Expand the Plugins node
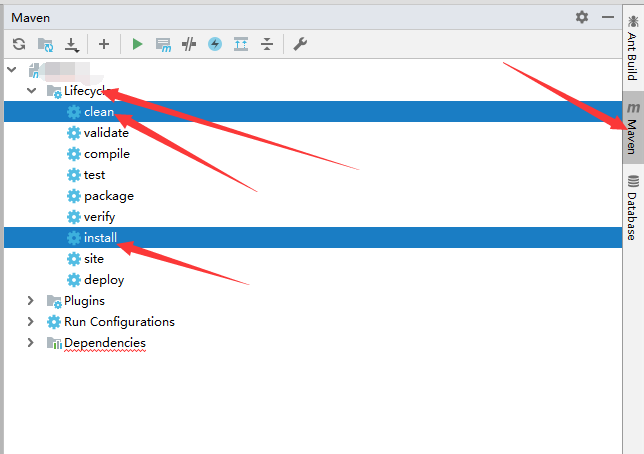This screenshot has height=454, width=644. [x=31, y=301]
